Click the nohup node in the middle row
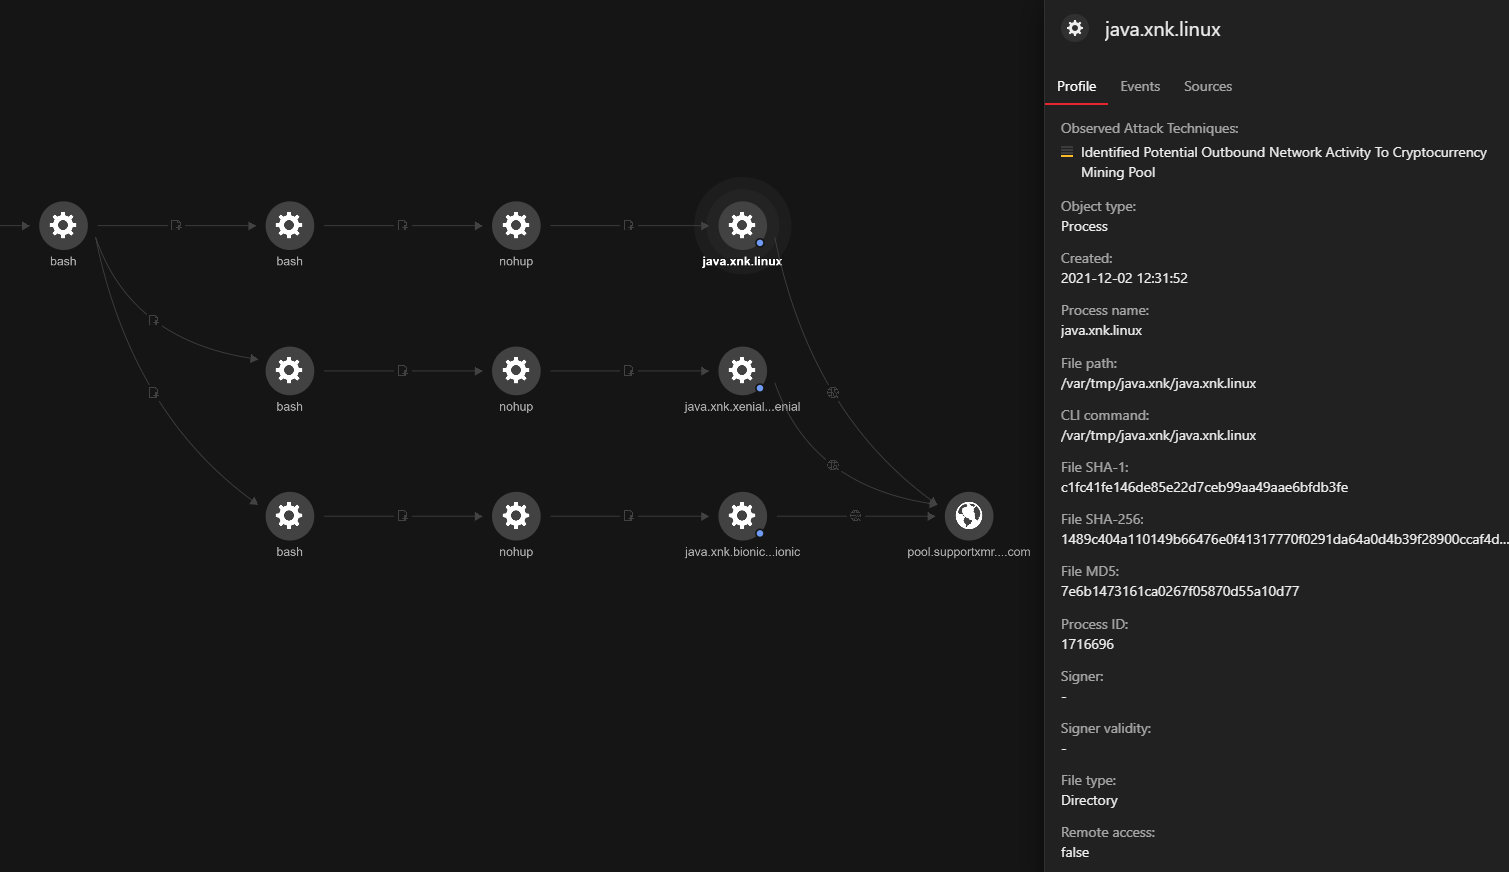The height and width of the screenshot is (872, 1509). [x=516, y=371]
